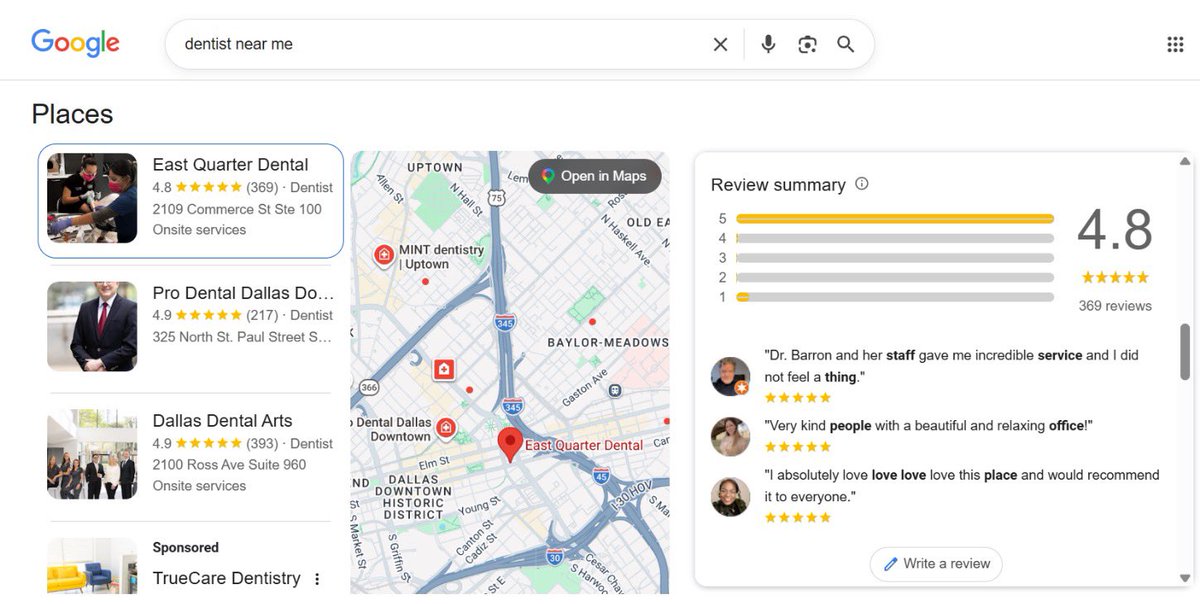
Task: Open the sponsored TrueCare Dentistry listing
Action: coord(226,578)
